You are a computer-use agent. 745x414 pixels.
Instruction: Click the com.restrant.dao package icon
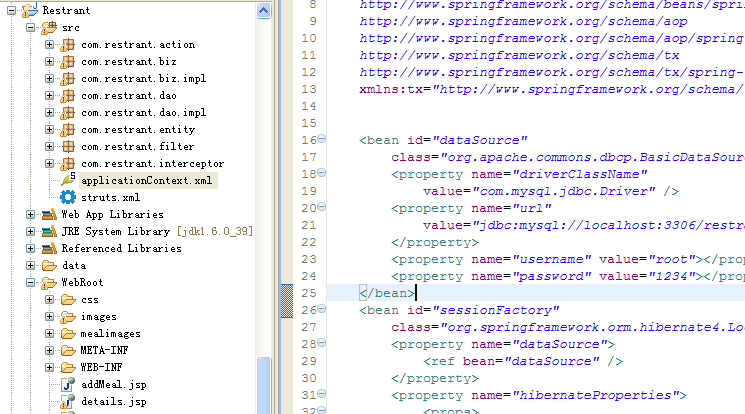coord(68,96)
